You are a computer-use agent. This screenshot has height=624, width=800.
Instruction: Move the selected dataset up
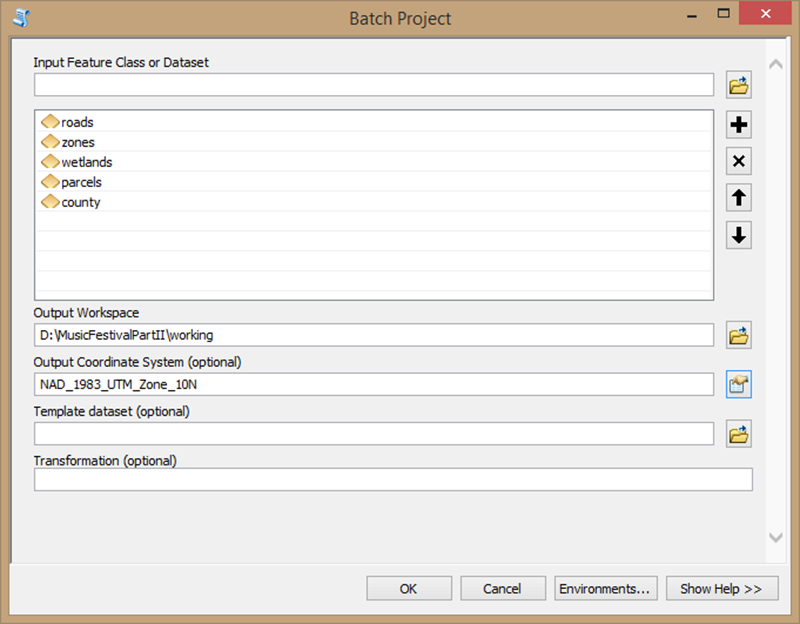[738, 197]
